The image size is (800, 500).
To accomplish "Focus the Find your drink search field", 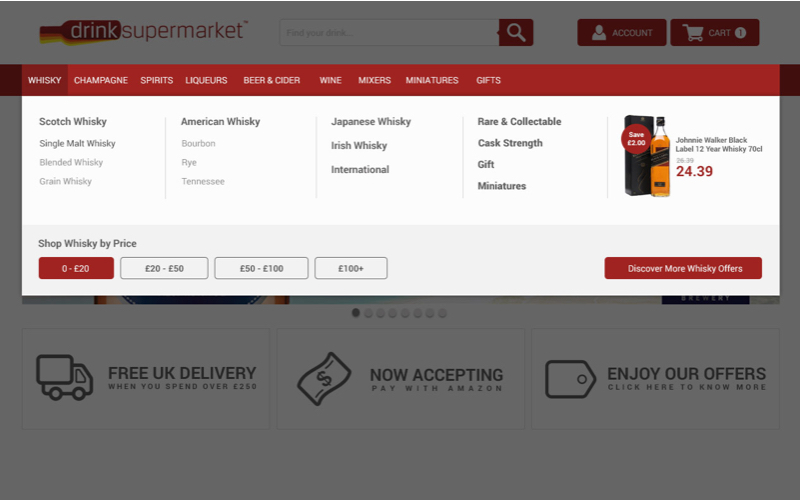I will coord(388,33).
